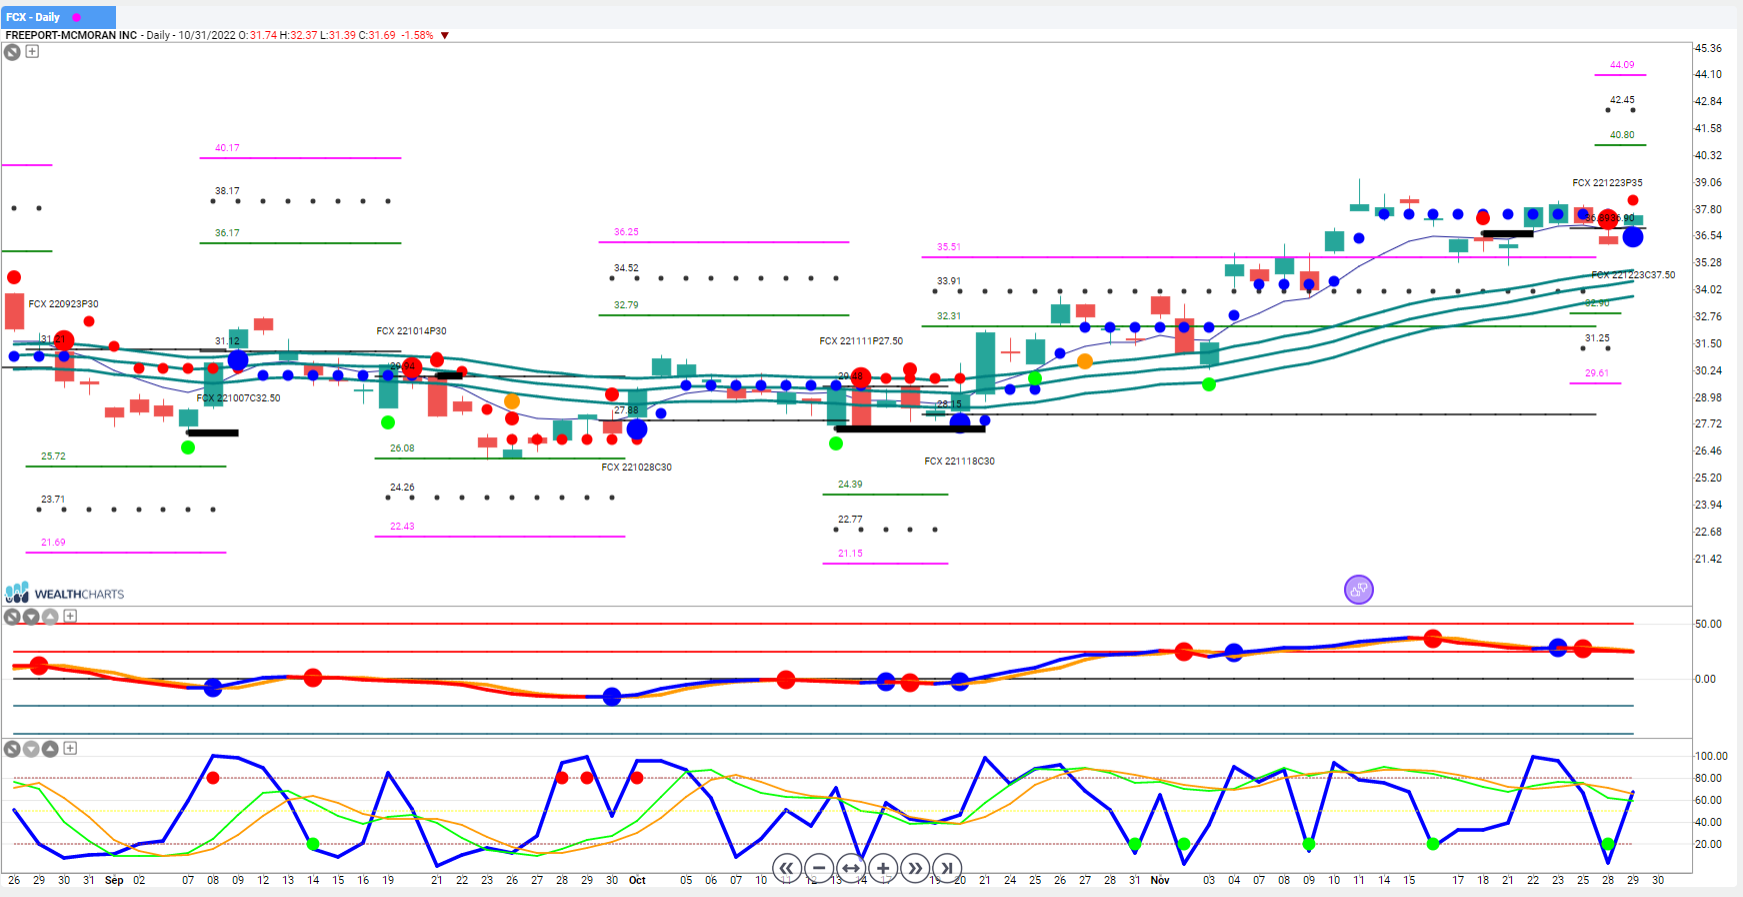
Task: Click the 38.17 dotted level label
Action: point(227,191)
